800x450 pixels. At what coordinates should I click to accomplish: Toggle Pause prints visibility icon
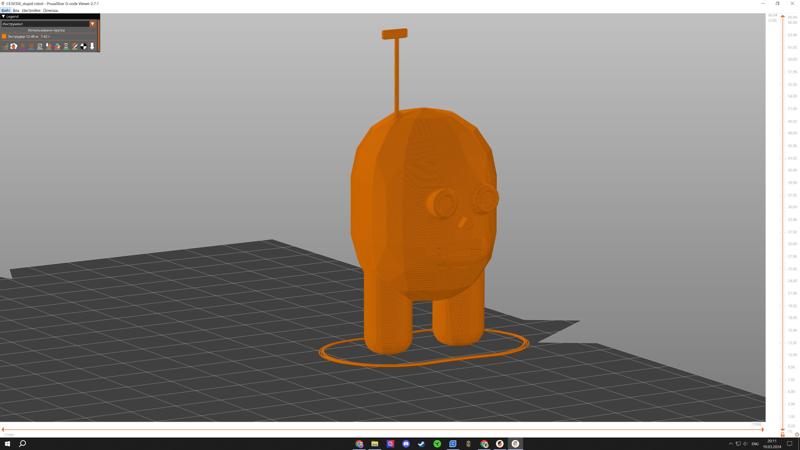pos(66,46)
